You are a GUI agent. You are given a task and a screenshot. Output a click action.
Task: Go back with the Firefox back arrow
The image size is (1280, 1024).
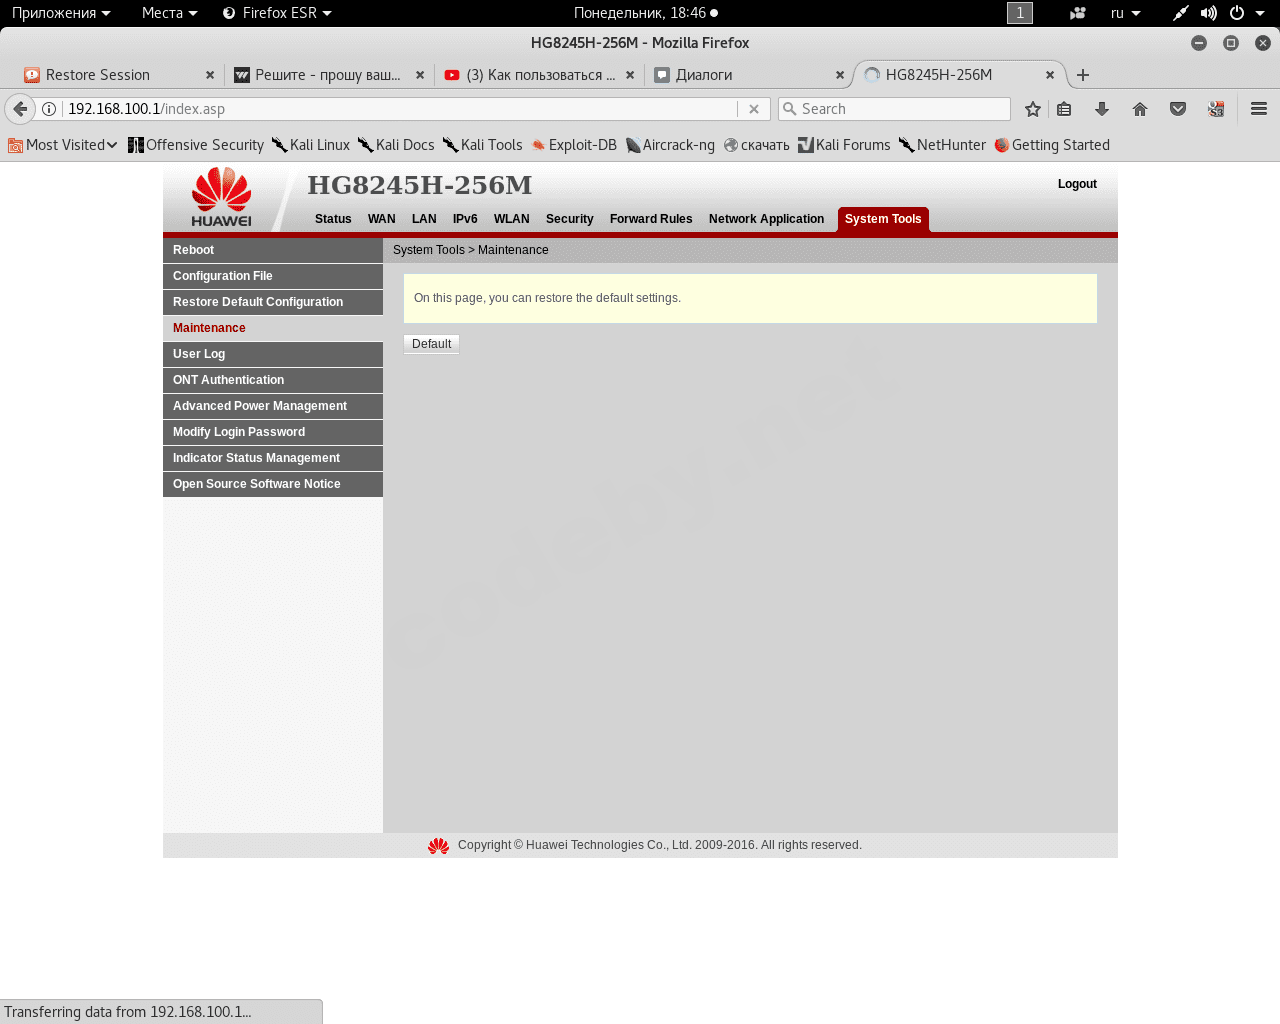point(20,109)
